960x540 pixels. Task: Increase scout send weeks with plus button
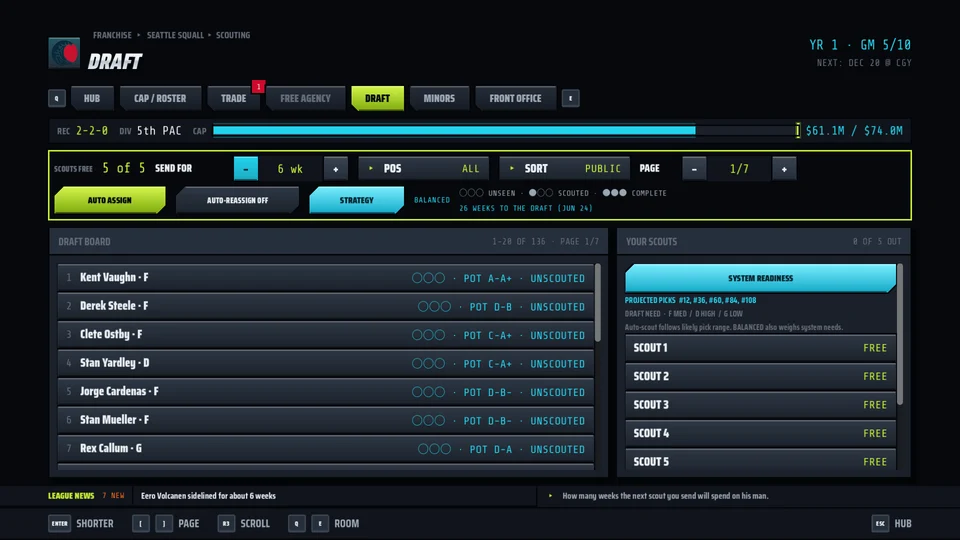pyautogui.click(x=336, y=168)
